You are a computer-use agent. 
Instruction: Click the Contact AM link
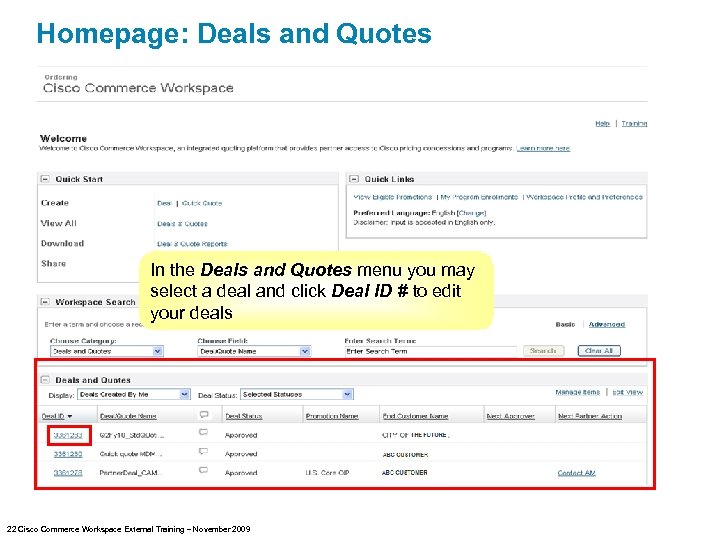[577, 473]
